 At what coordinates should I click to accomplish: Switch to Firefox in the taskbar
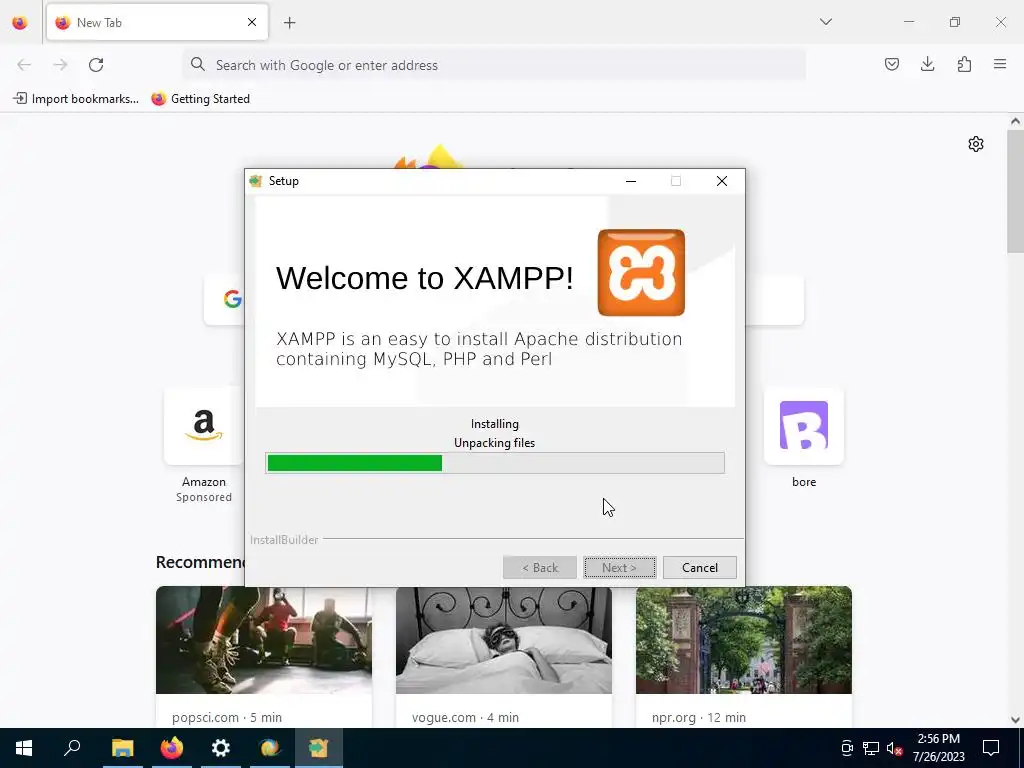(x=172, y=748)
